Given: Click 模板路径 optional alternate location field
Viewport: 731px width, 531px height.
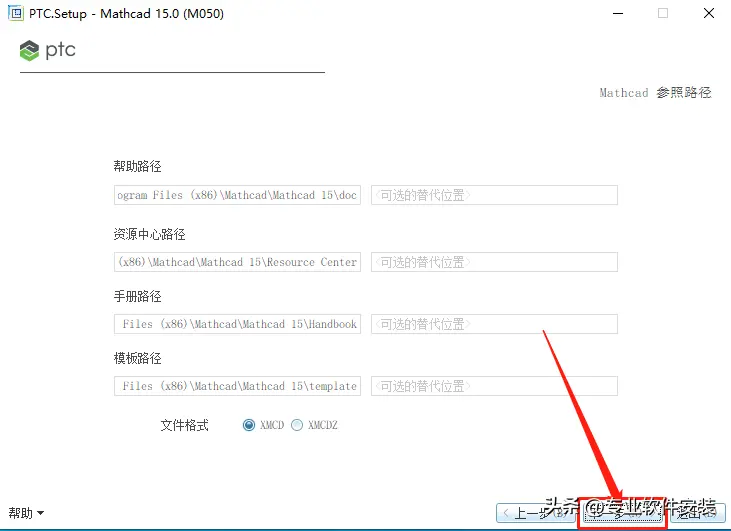Looking at the screenshot, I should pyautogui.click(x=494, y=386).
